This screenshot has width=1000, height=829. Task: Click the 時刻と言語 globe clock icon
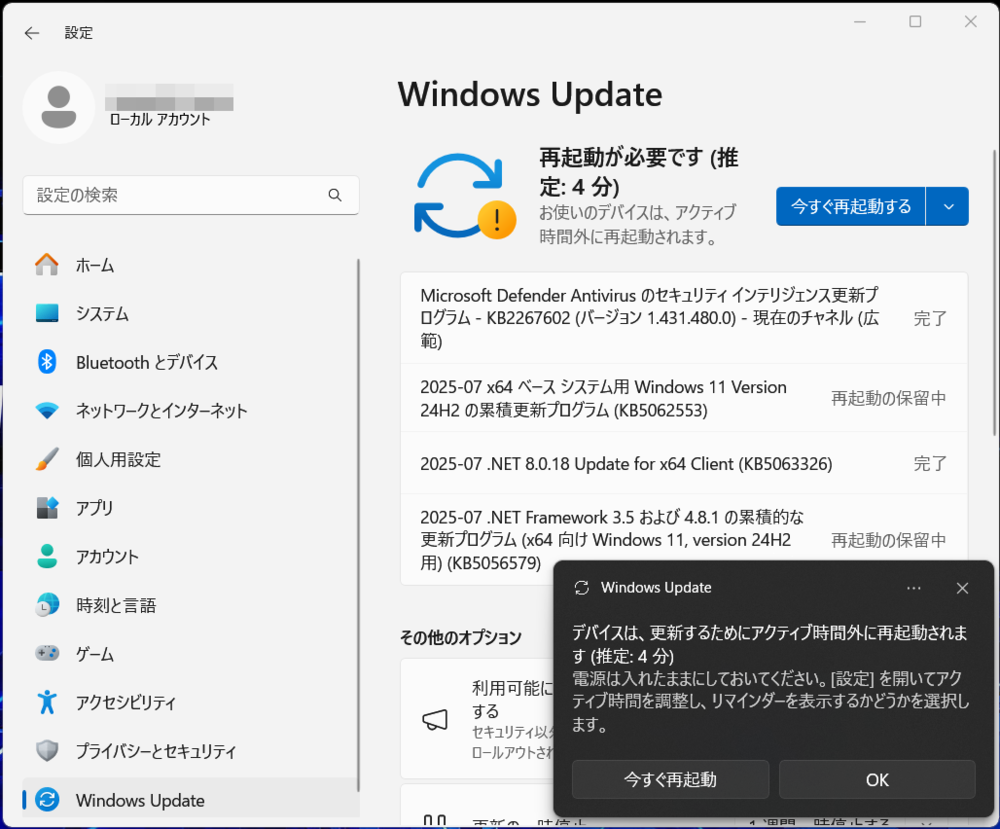(x=47, y=605)
